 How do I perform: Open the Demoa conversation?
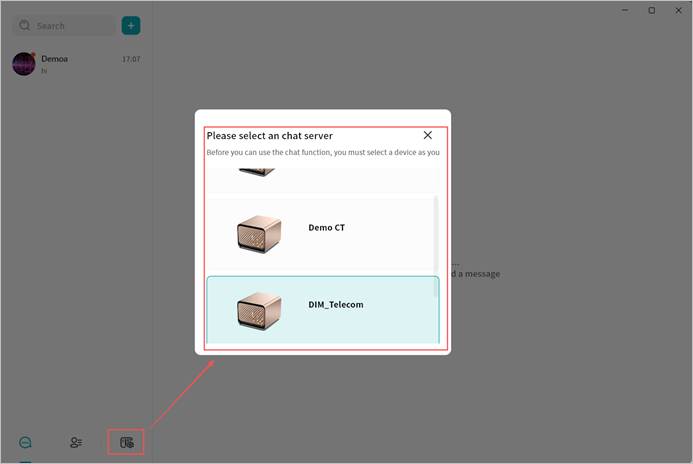point(76,64)
